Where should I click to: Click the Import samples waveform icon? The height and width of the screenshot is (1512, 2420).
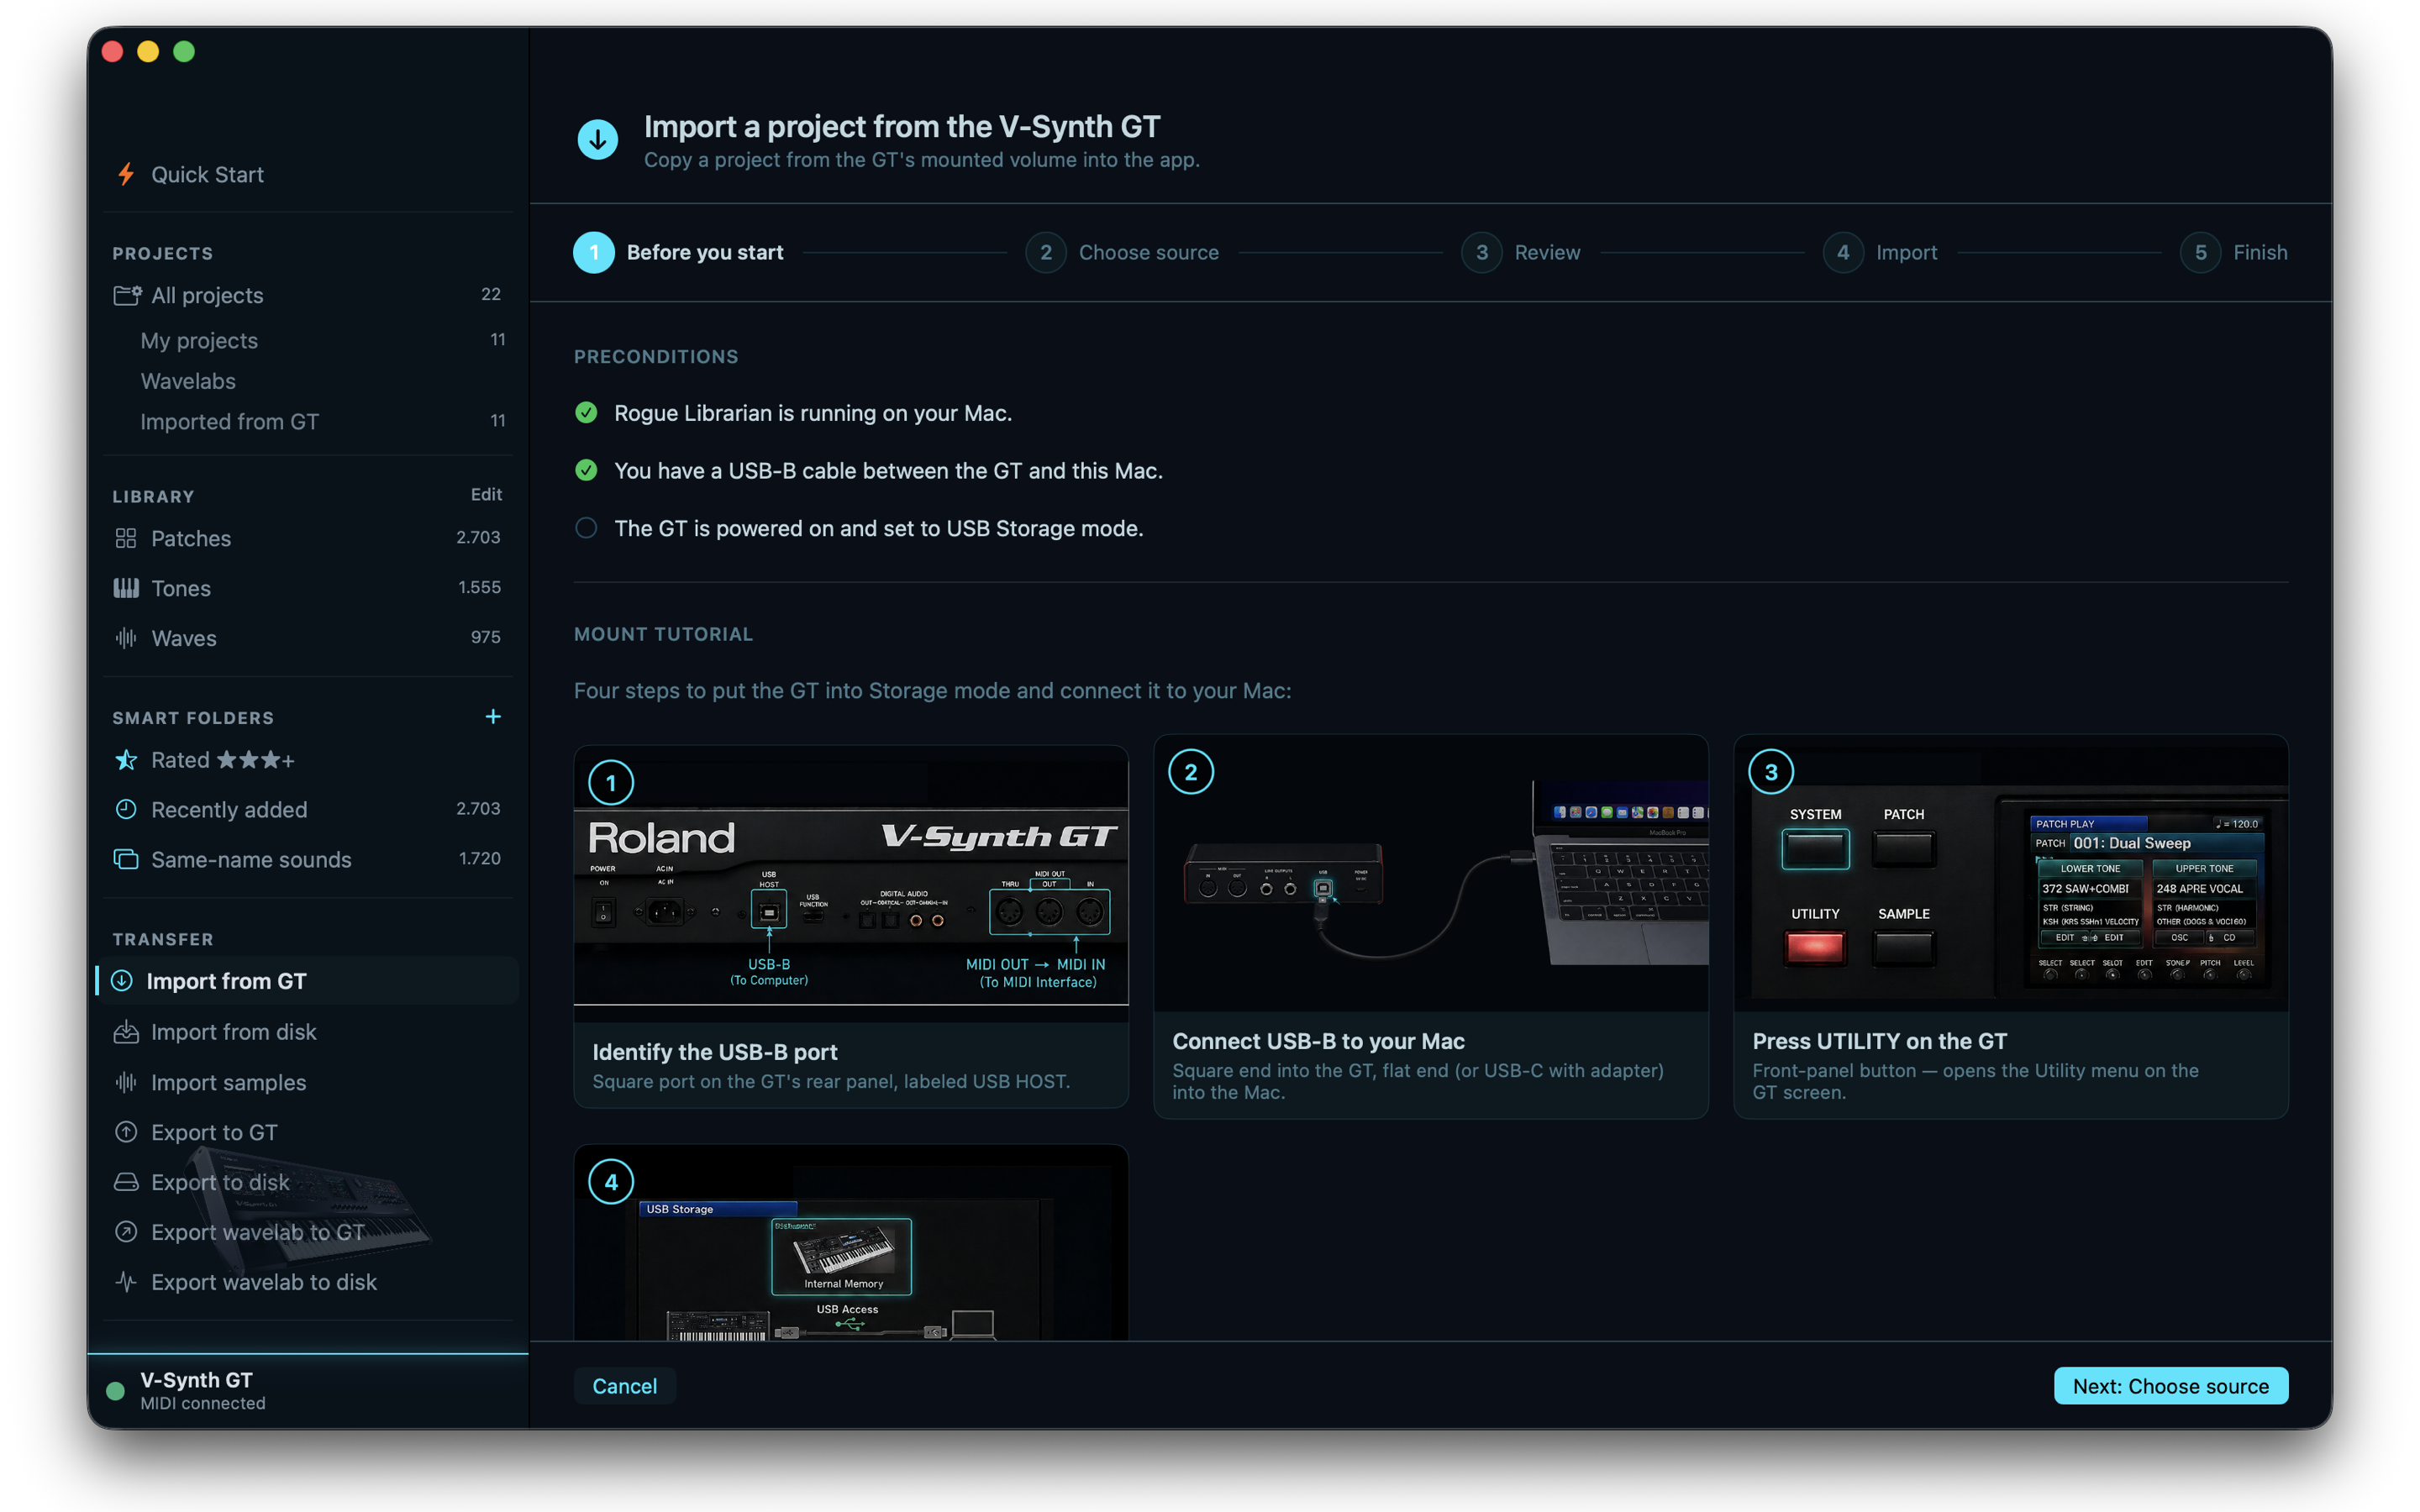click(x=126, y=1082)
